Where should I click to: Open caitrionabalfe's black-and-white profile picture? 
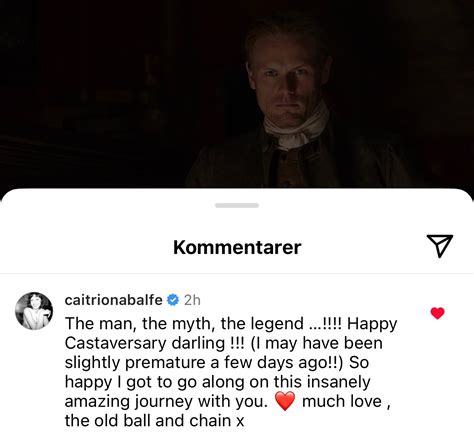click(x=34, y=311)
